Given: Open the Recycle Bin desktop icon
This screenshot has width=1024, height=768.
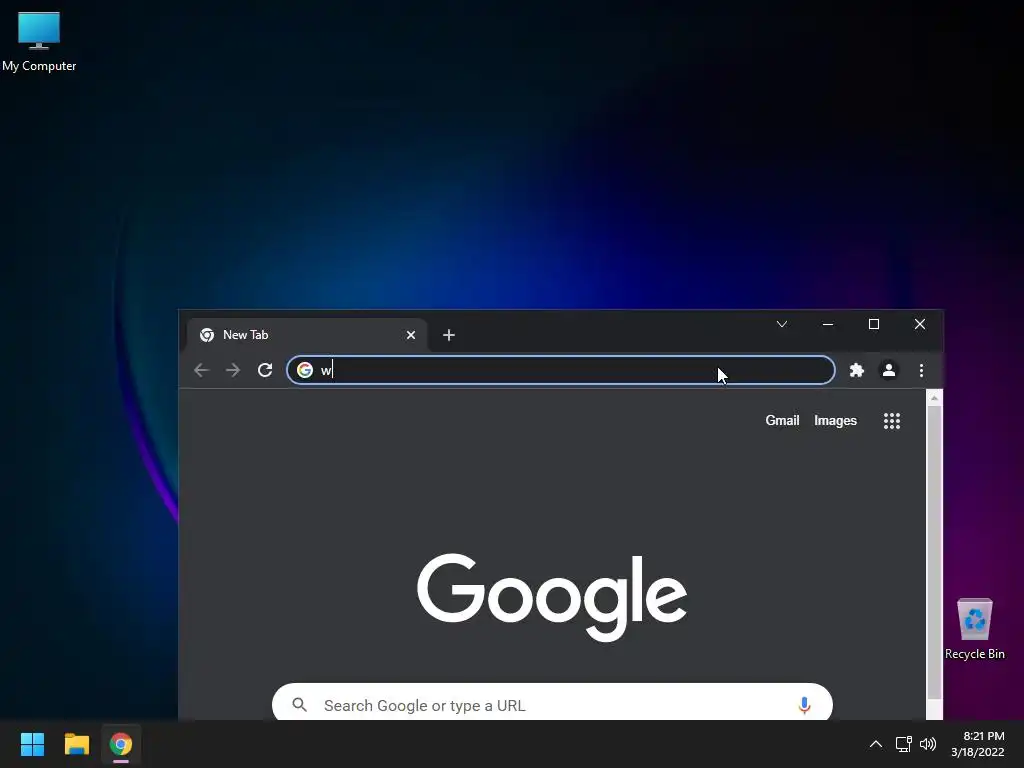Looking at the screenshot, I should pyautogui.click(x=974, y=629).
